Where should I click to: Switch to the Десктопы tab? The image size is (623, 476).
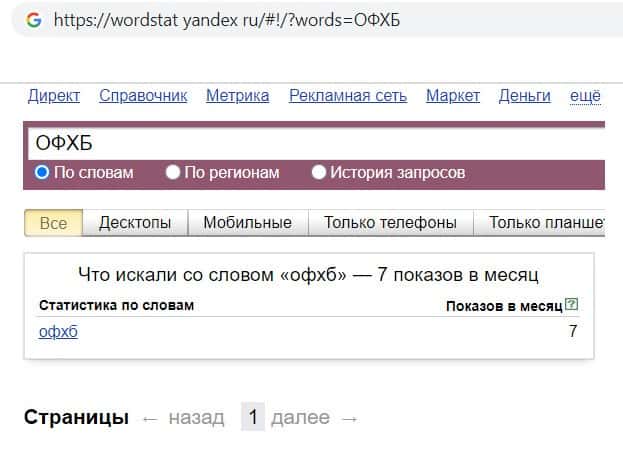coord(135,223)
